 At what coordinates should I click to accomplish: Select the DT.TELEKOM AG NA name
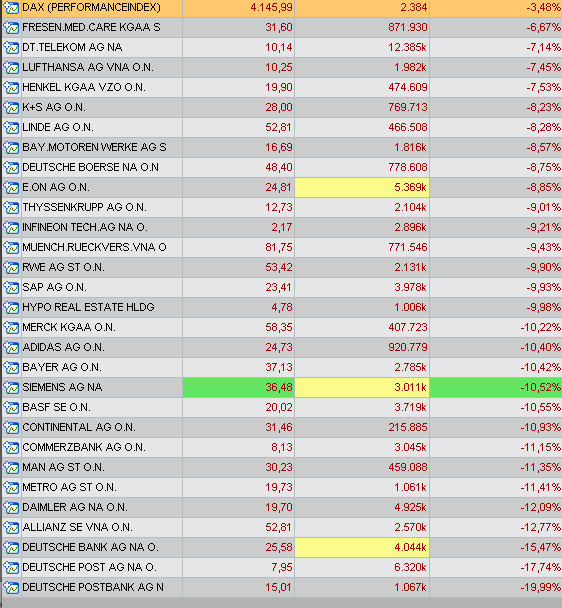point(72,47)
